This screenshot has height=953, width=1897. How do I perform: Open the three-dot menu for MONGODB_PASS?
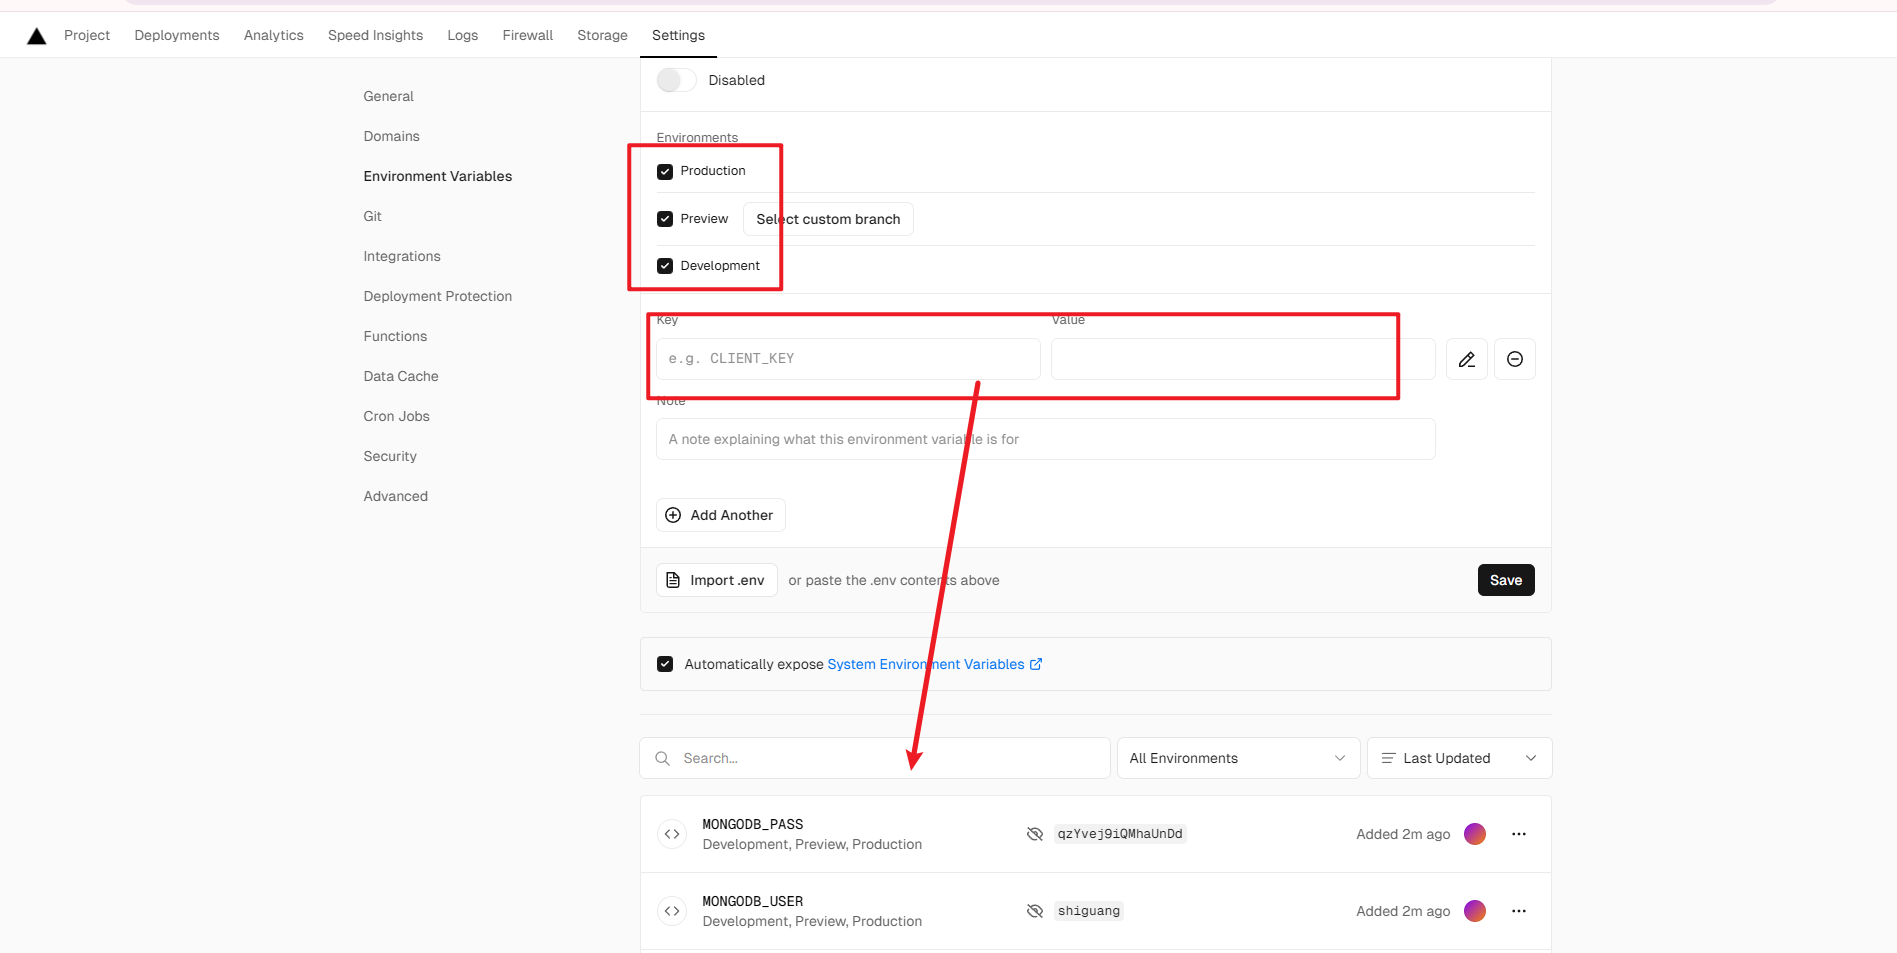1519,834
